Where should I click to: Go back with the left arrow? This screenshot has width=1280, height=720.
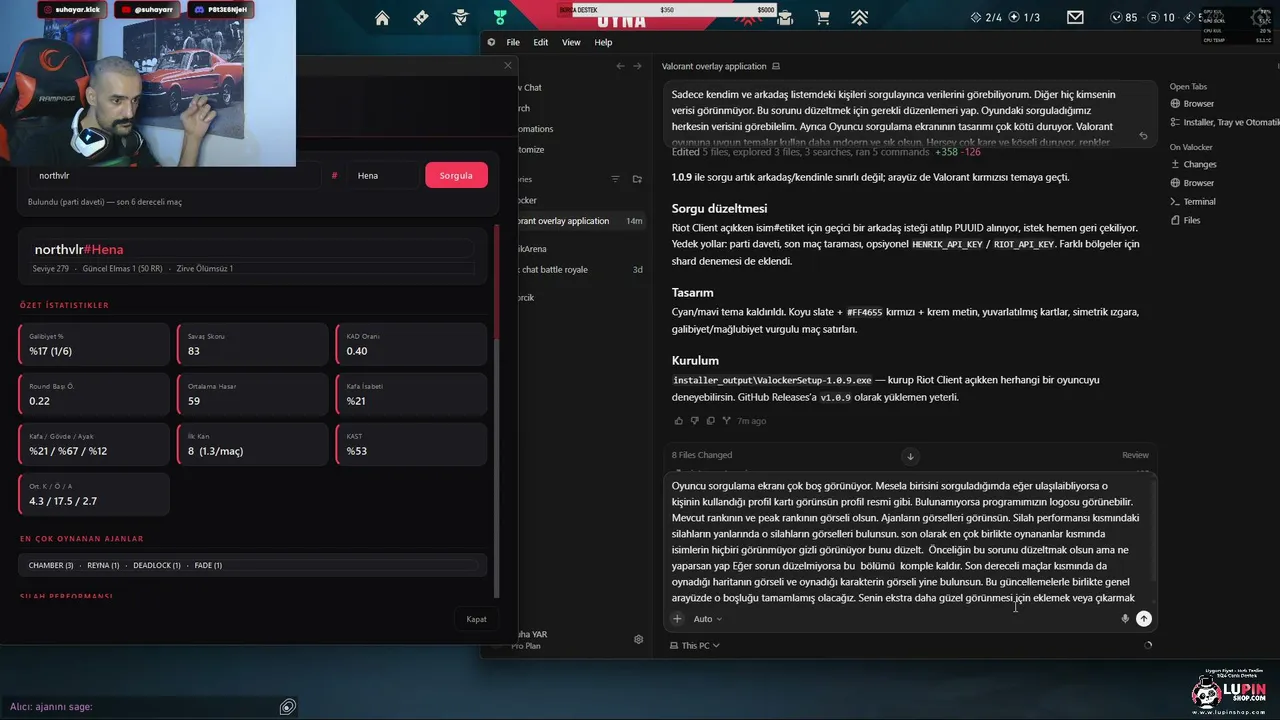[620, 66]
